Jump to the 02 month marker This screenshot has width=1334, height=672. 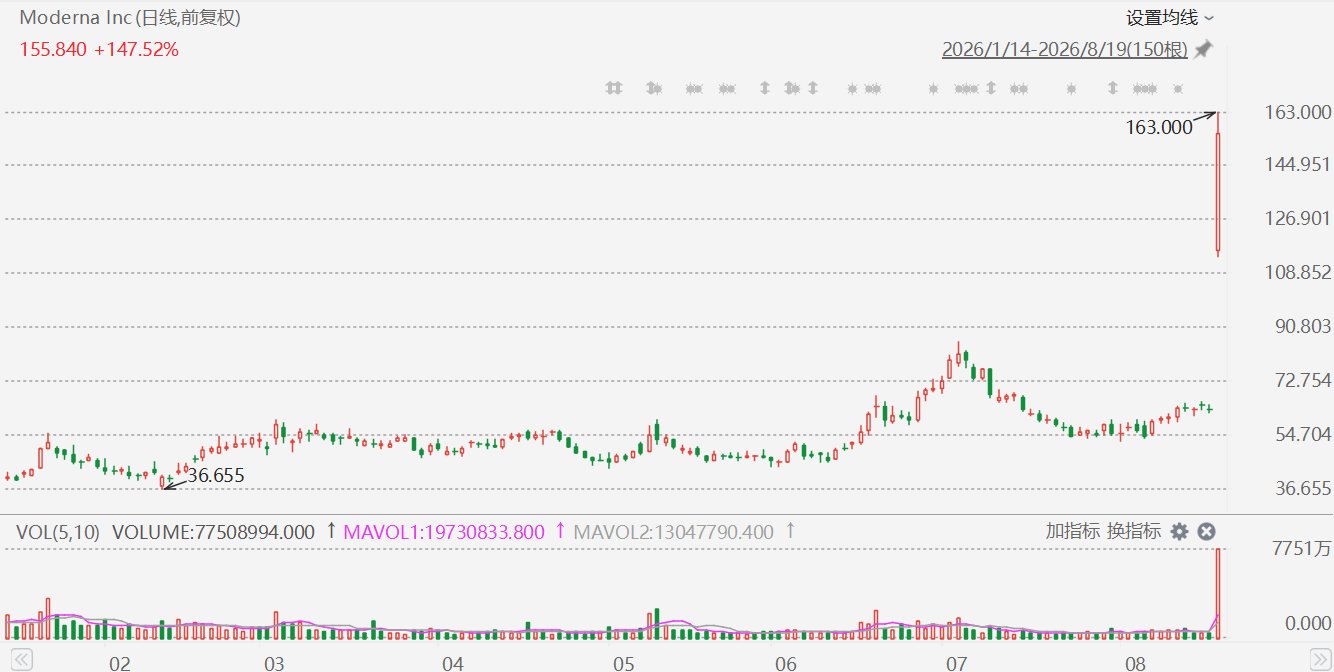click(x=120, y=663)
